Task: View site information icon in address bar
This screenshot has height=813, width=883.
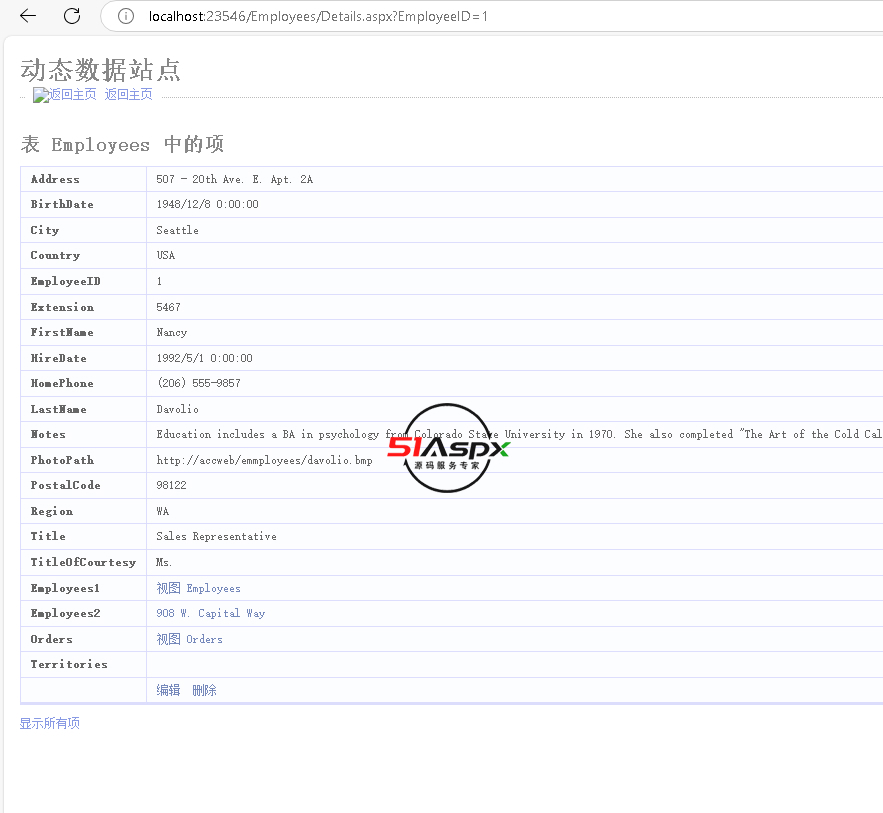Action: tap(126, 16)
